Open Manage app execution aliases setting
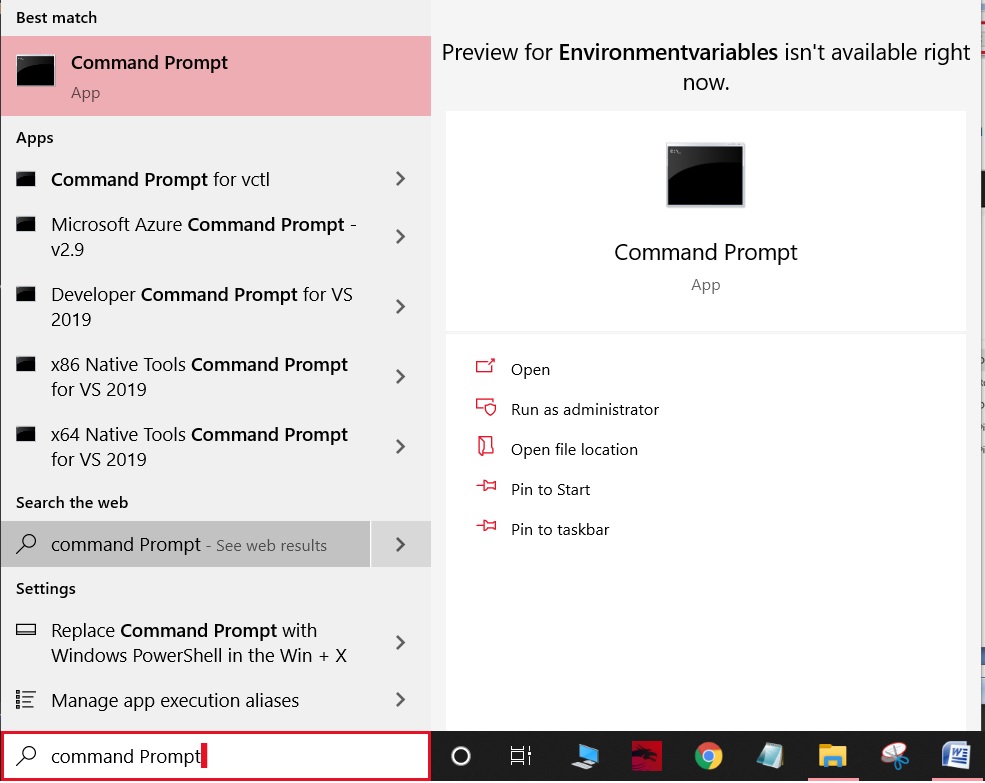The width and height of the screenshot is (985, 783). coord(216,700)
